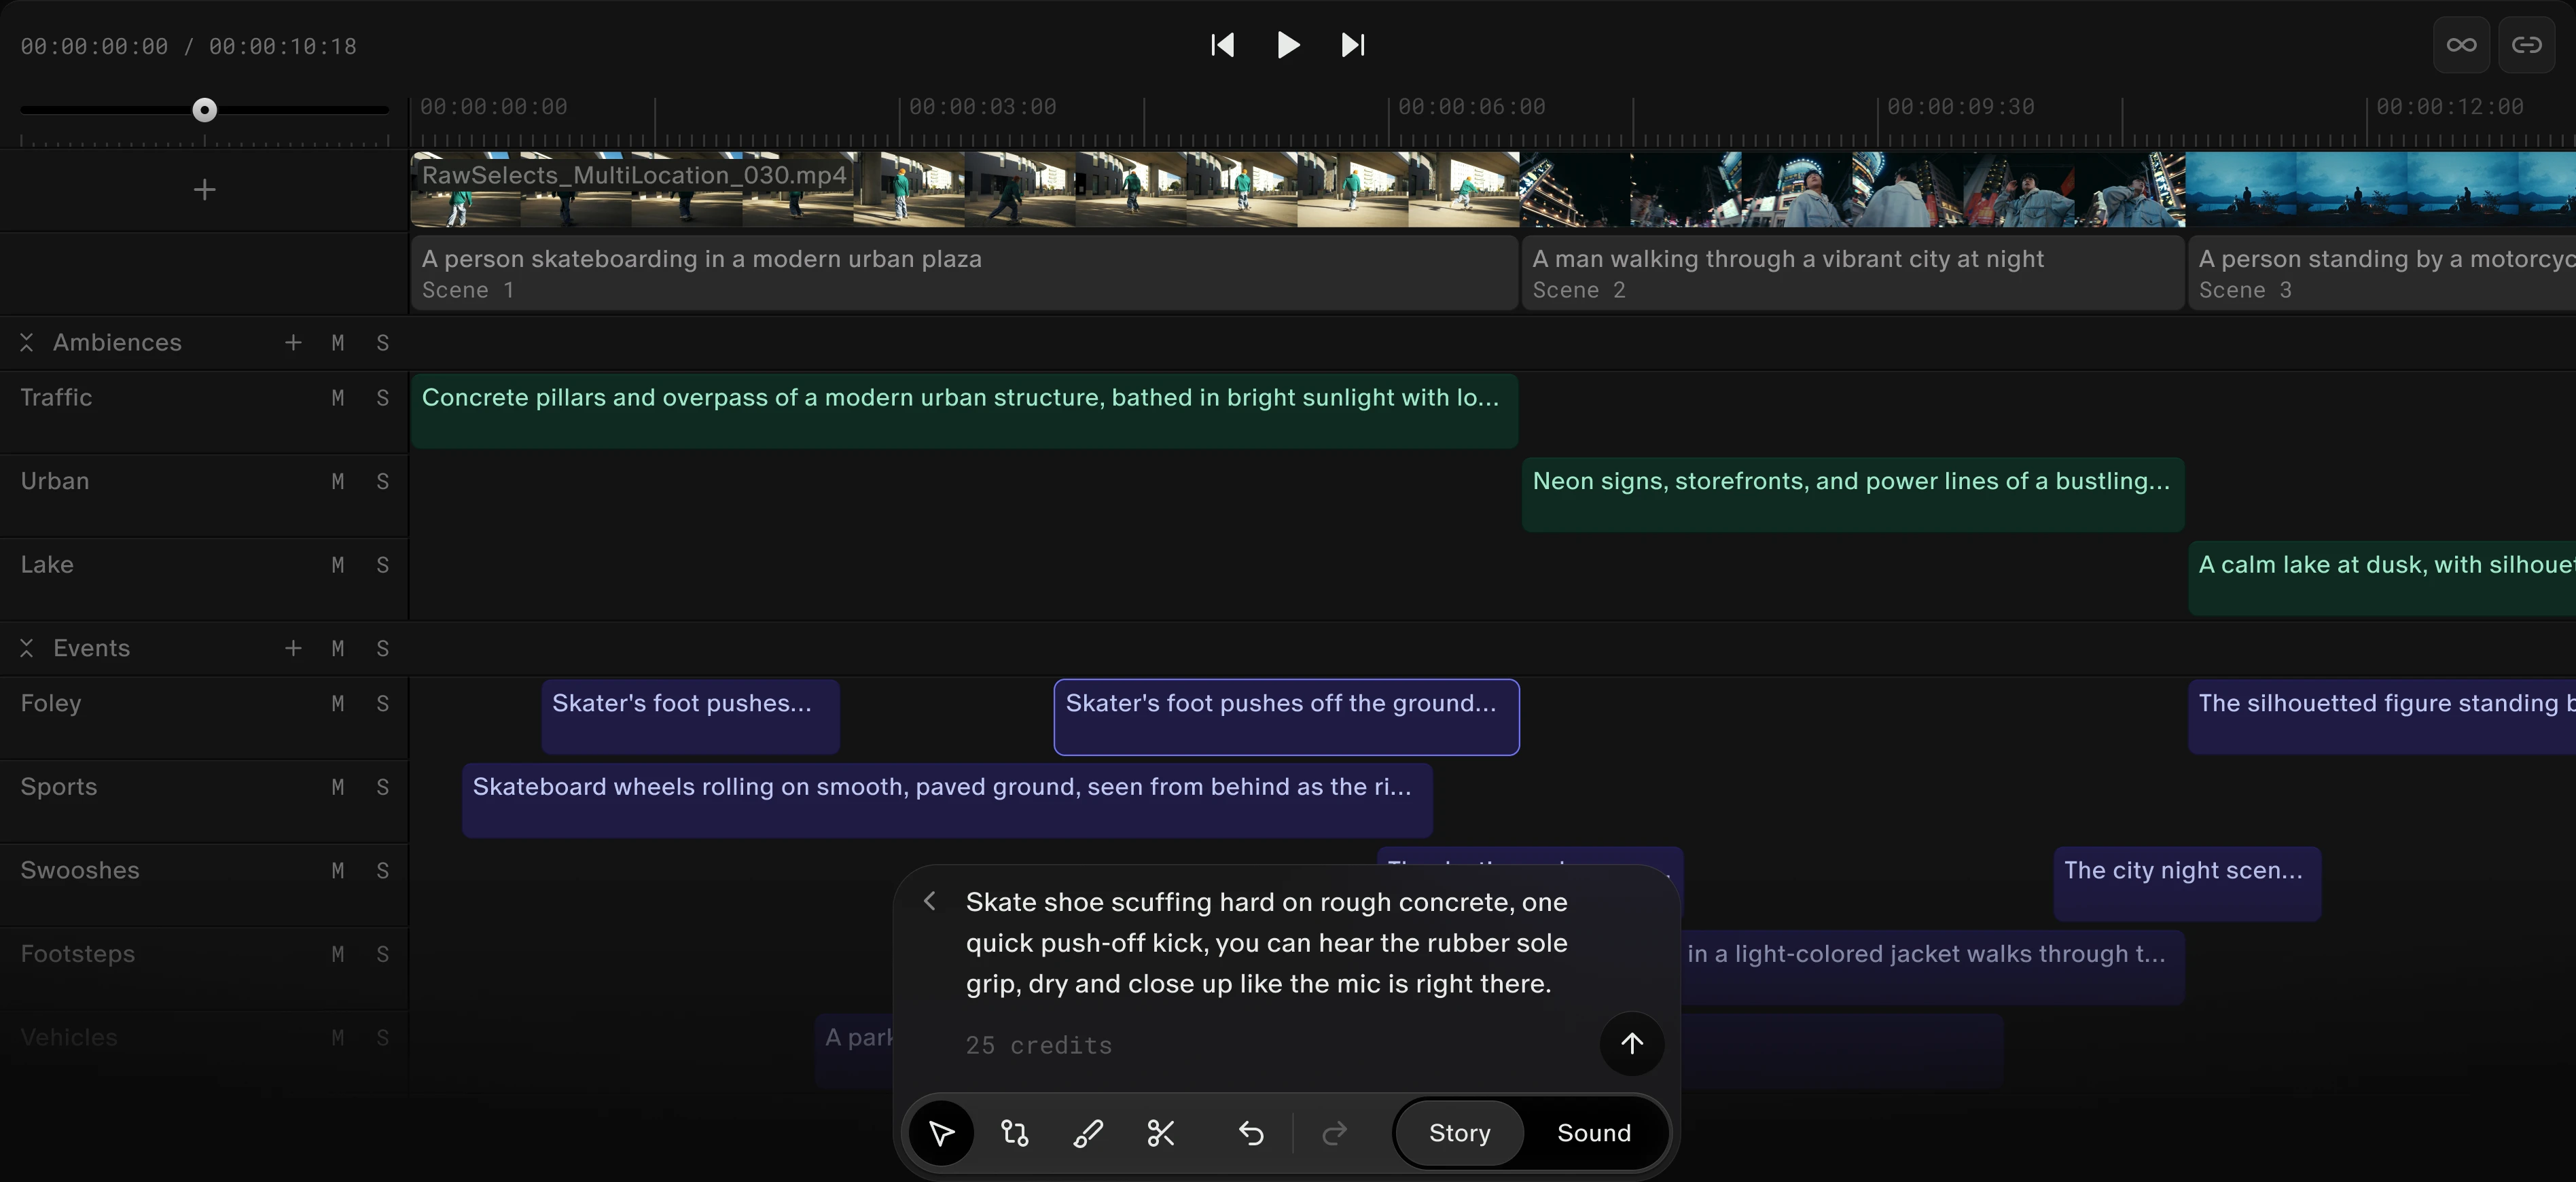The width and height of the screenshot is (2576, 1182).
Task: Select the node connection tool in bottom toolbar
Action: coord(1014,1132)
